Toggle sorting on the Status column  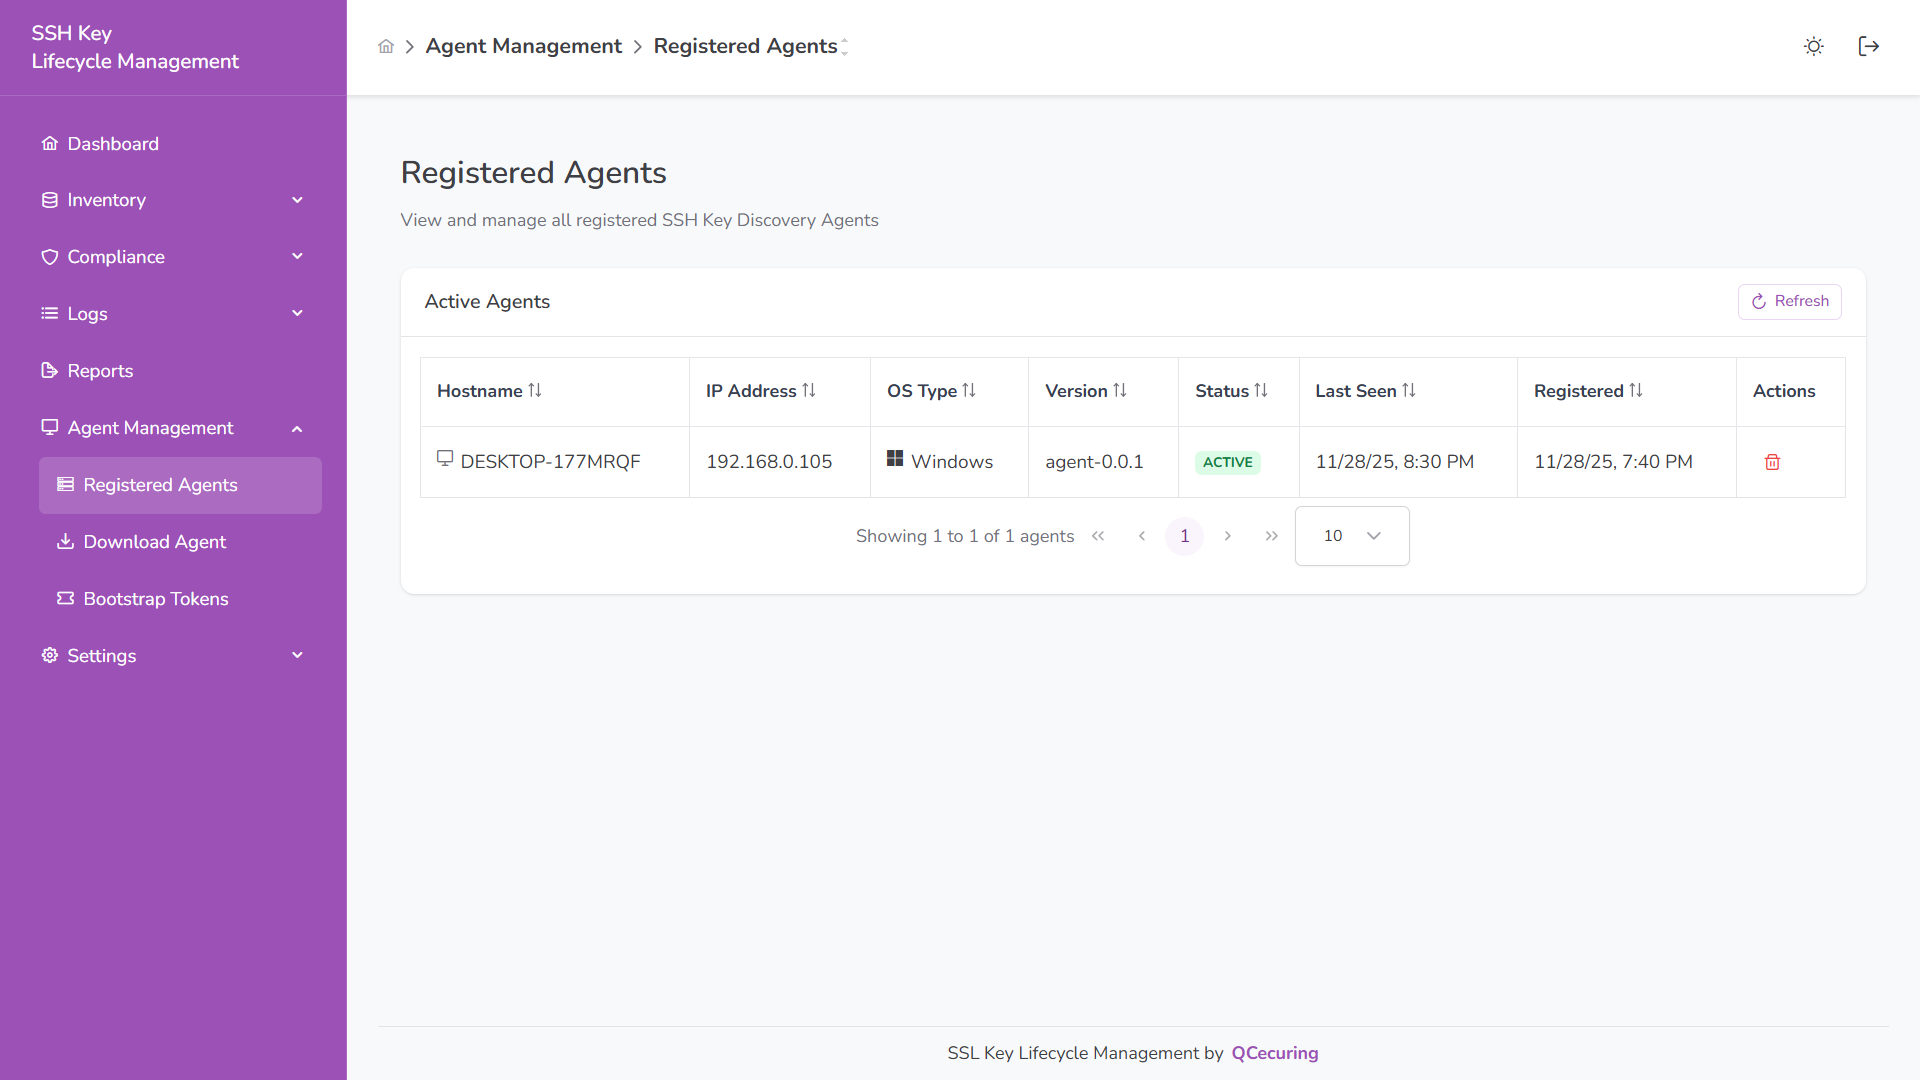coord(1262,391)
